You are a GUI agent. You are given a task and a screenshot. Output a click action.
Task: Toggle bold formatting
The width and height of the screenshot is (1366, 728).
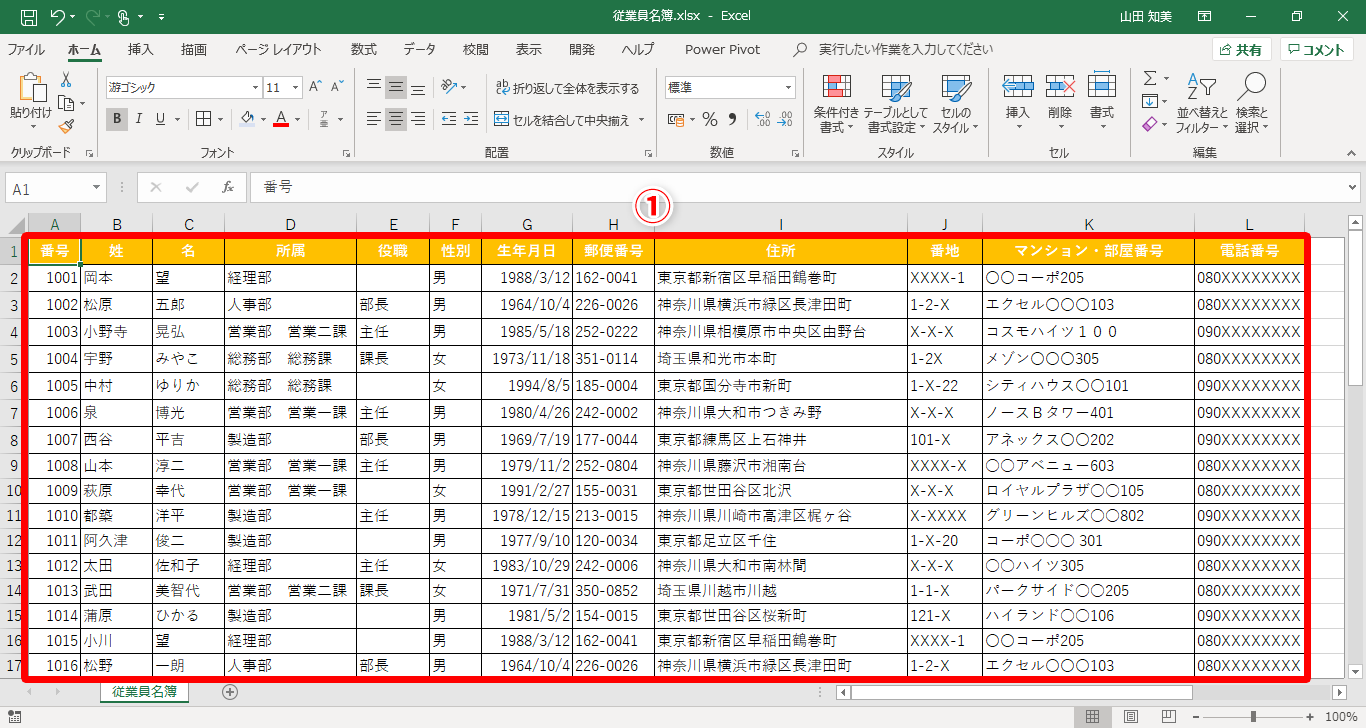coord(118,120)
